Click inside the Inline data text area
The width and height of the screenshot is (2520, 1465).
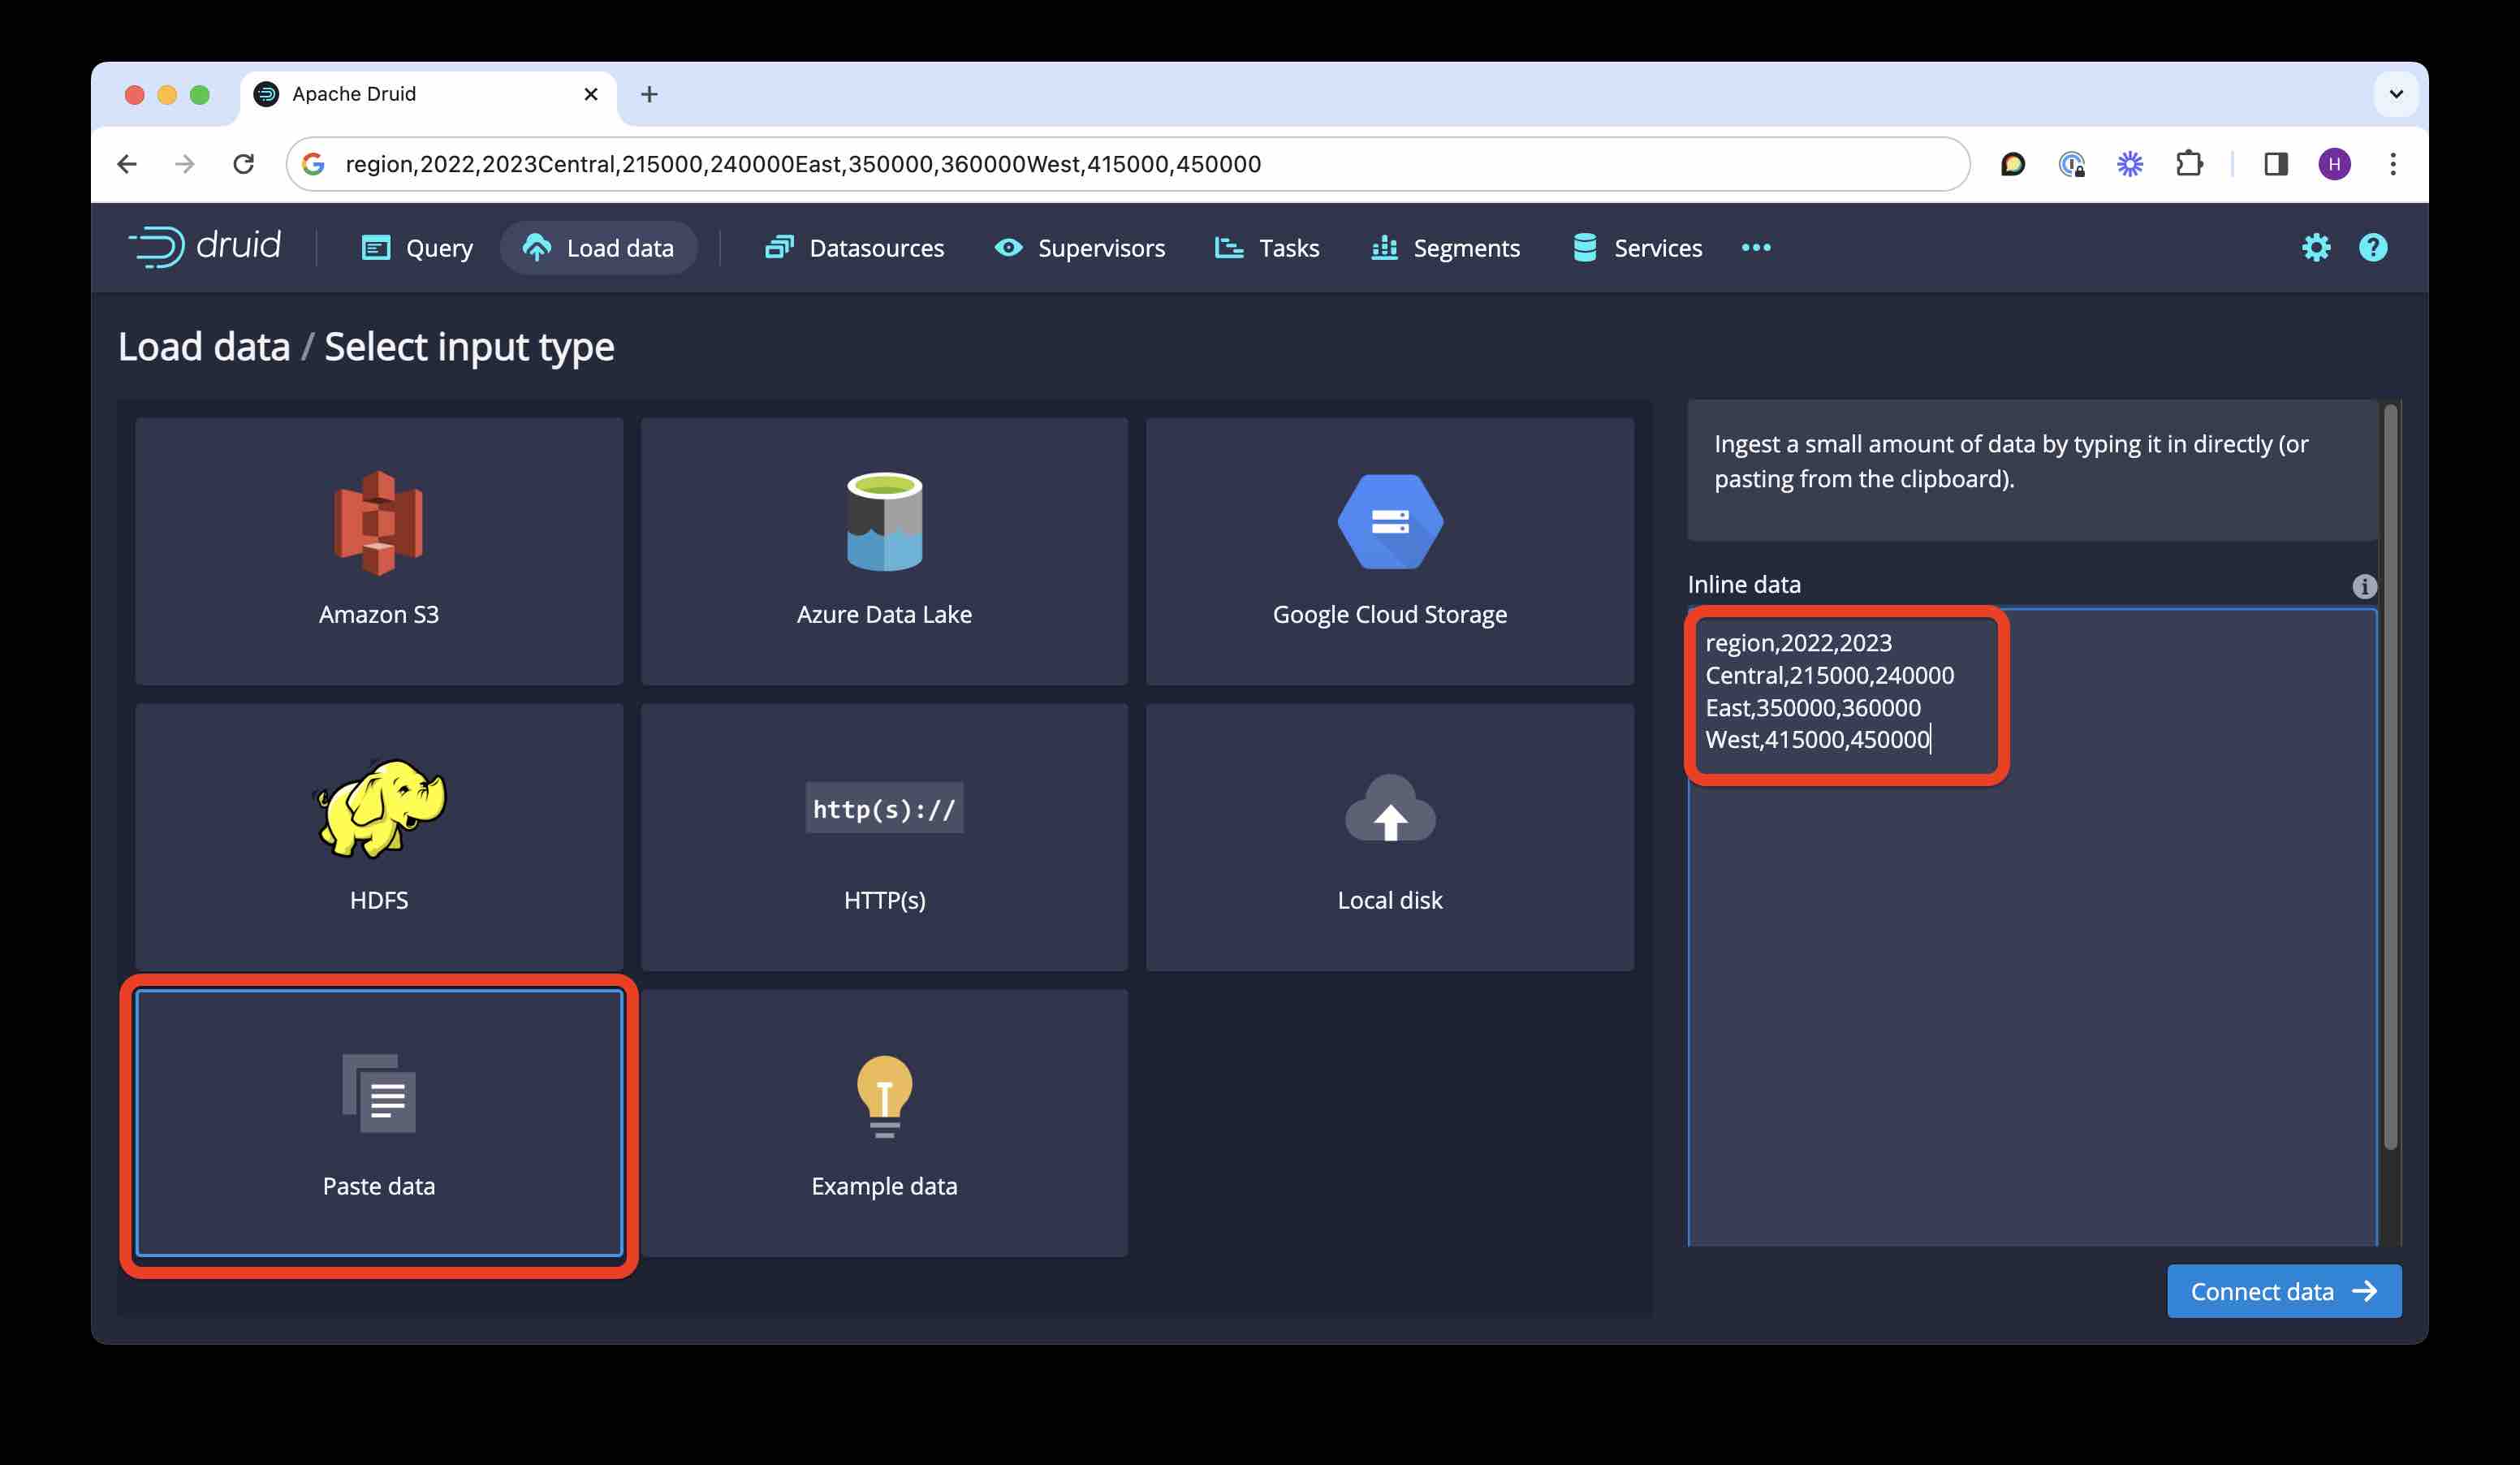pos(2030,1000)
